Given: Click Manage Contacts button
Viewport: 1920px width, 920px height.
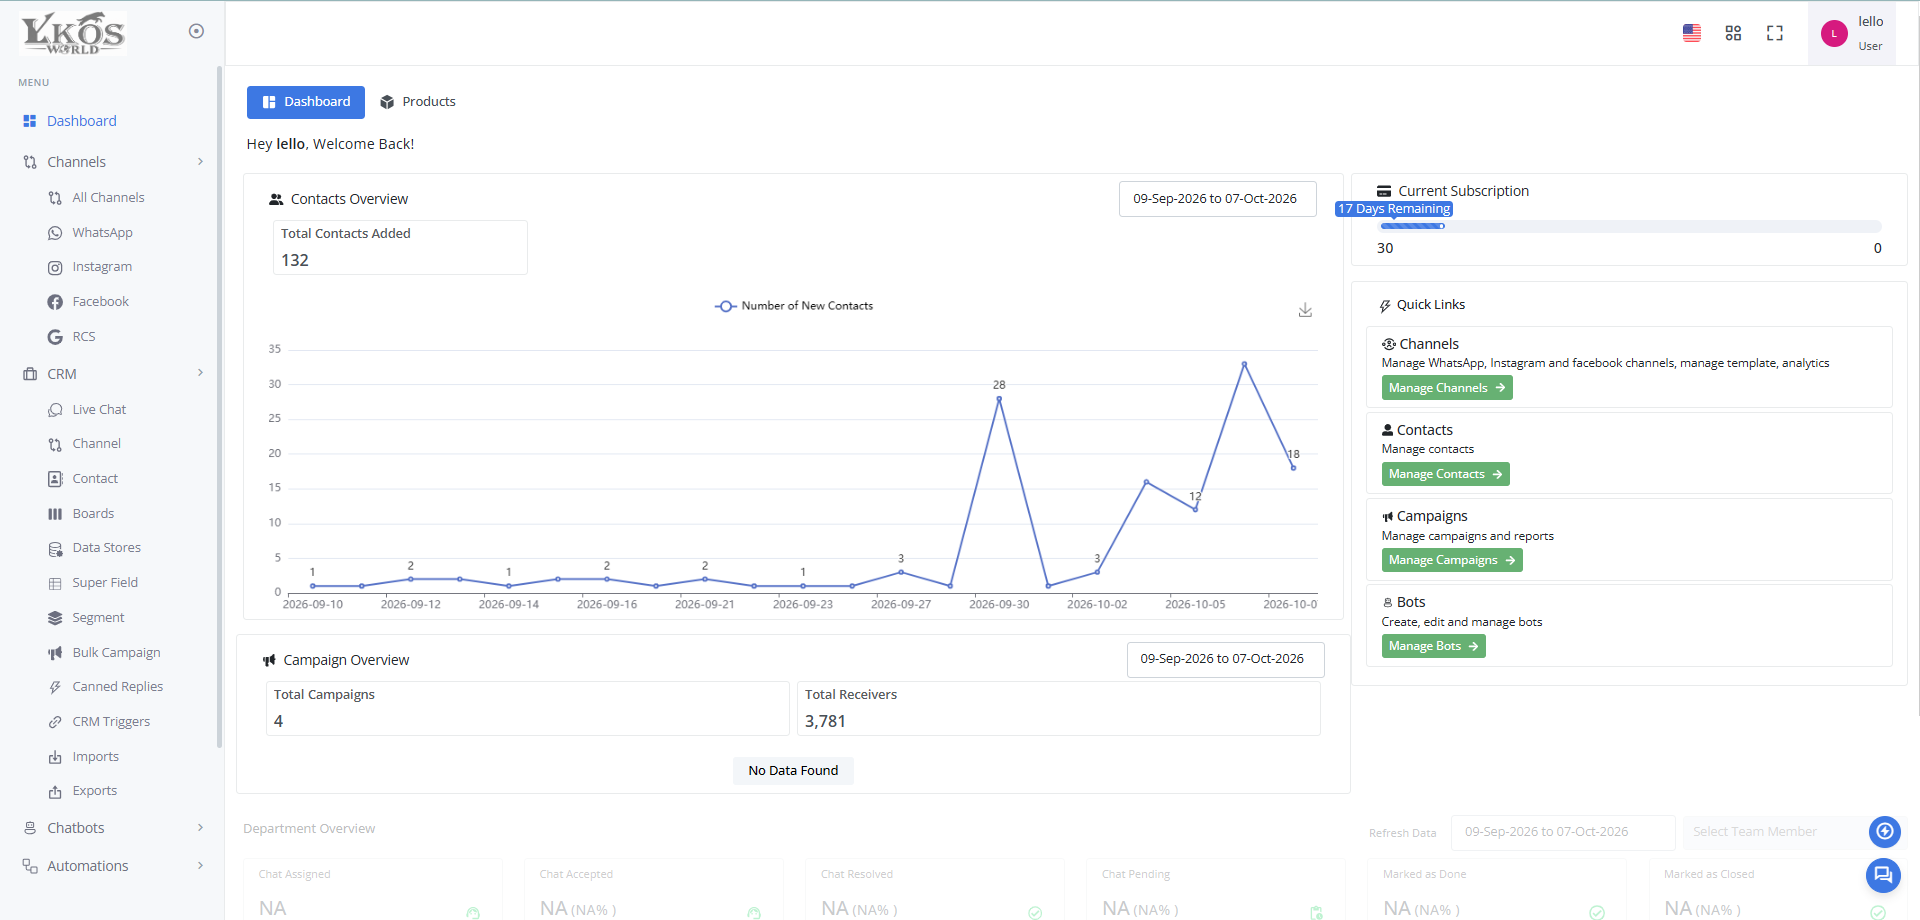Looking at the screenshot, I should pos(1445,474).
